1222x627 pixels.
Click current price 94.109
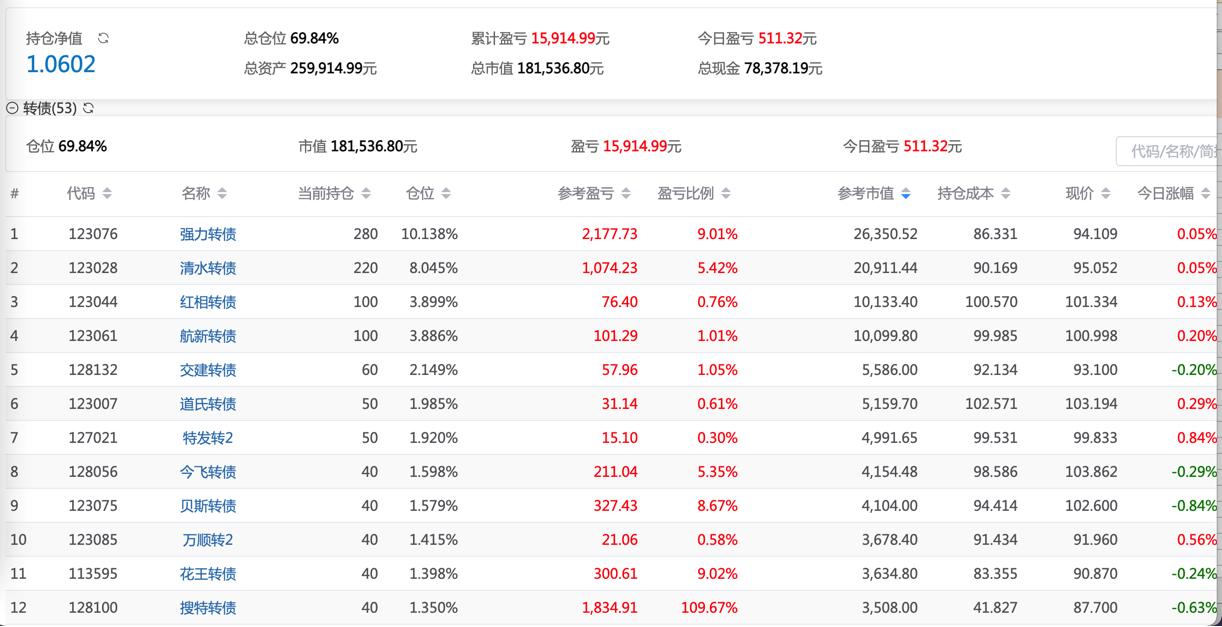click(1095, 234)
